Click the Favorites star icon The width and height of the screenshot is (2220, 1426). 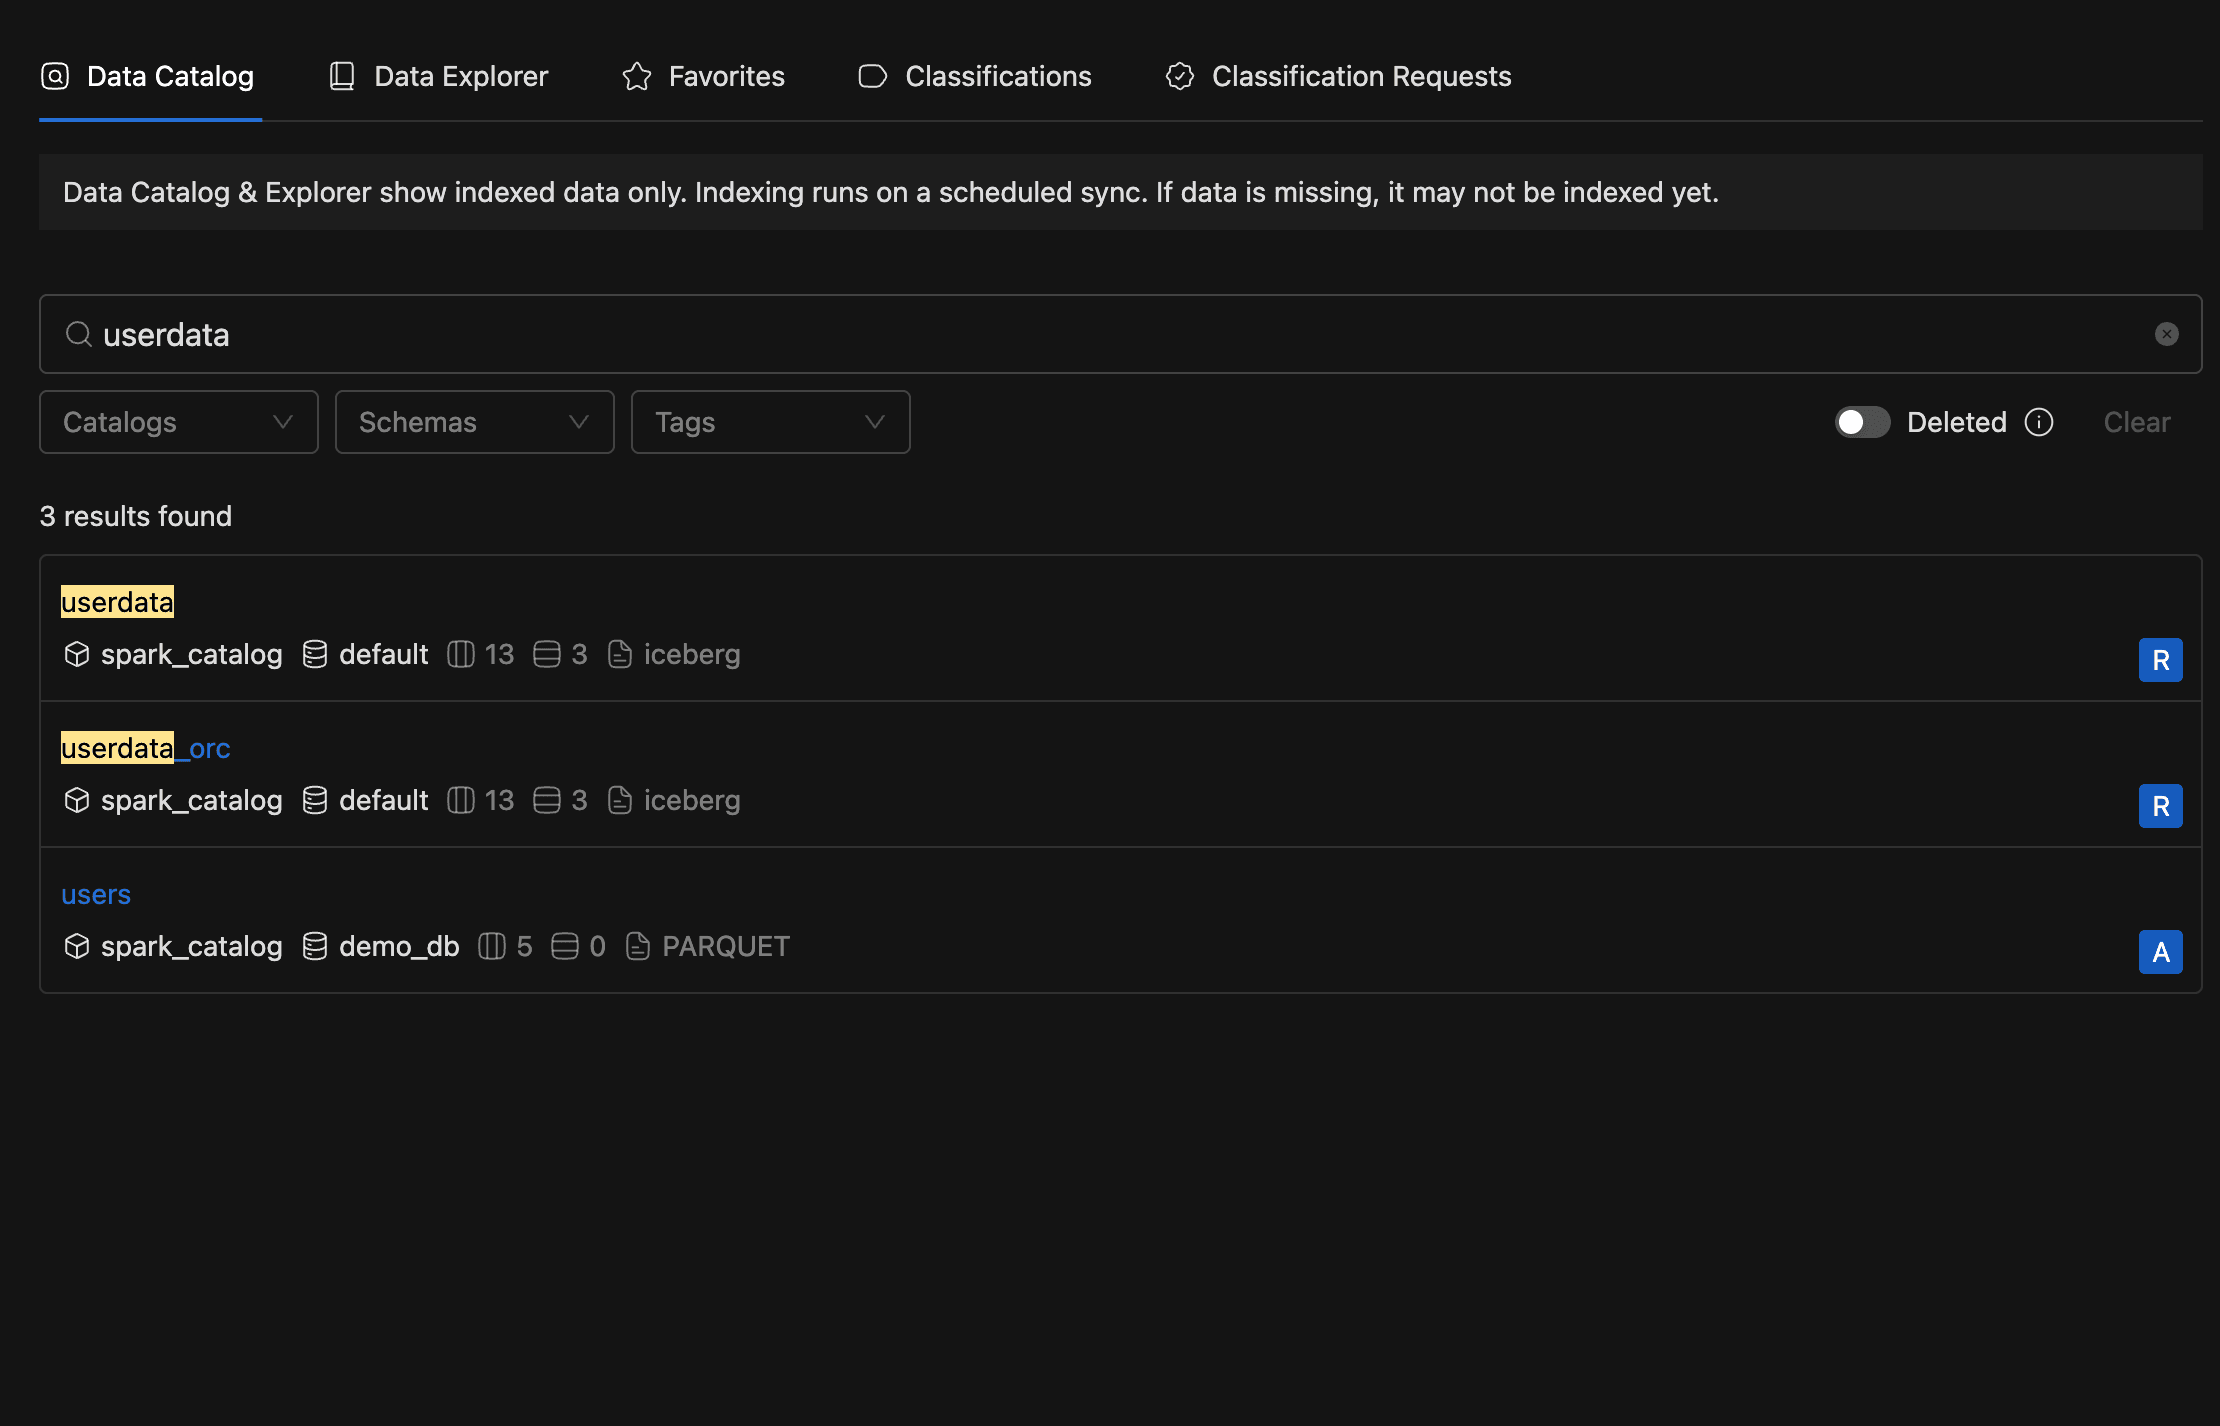click(x=635, y=75)
